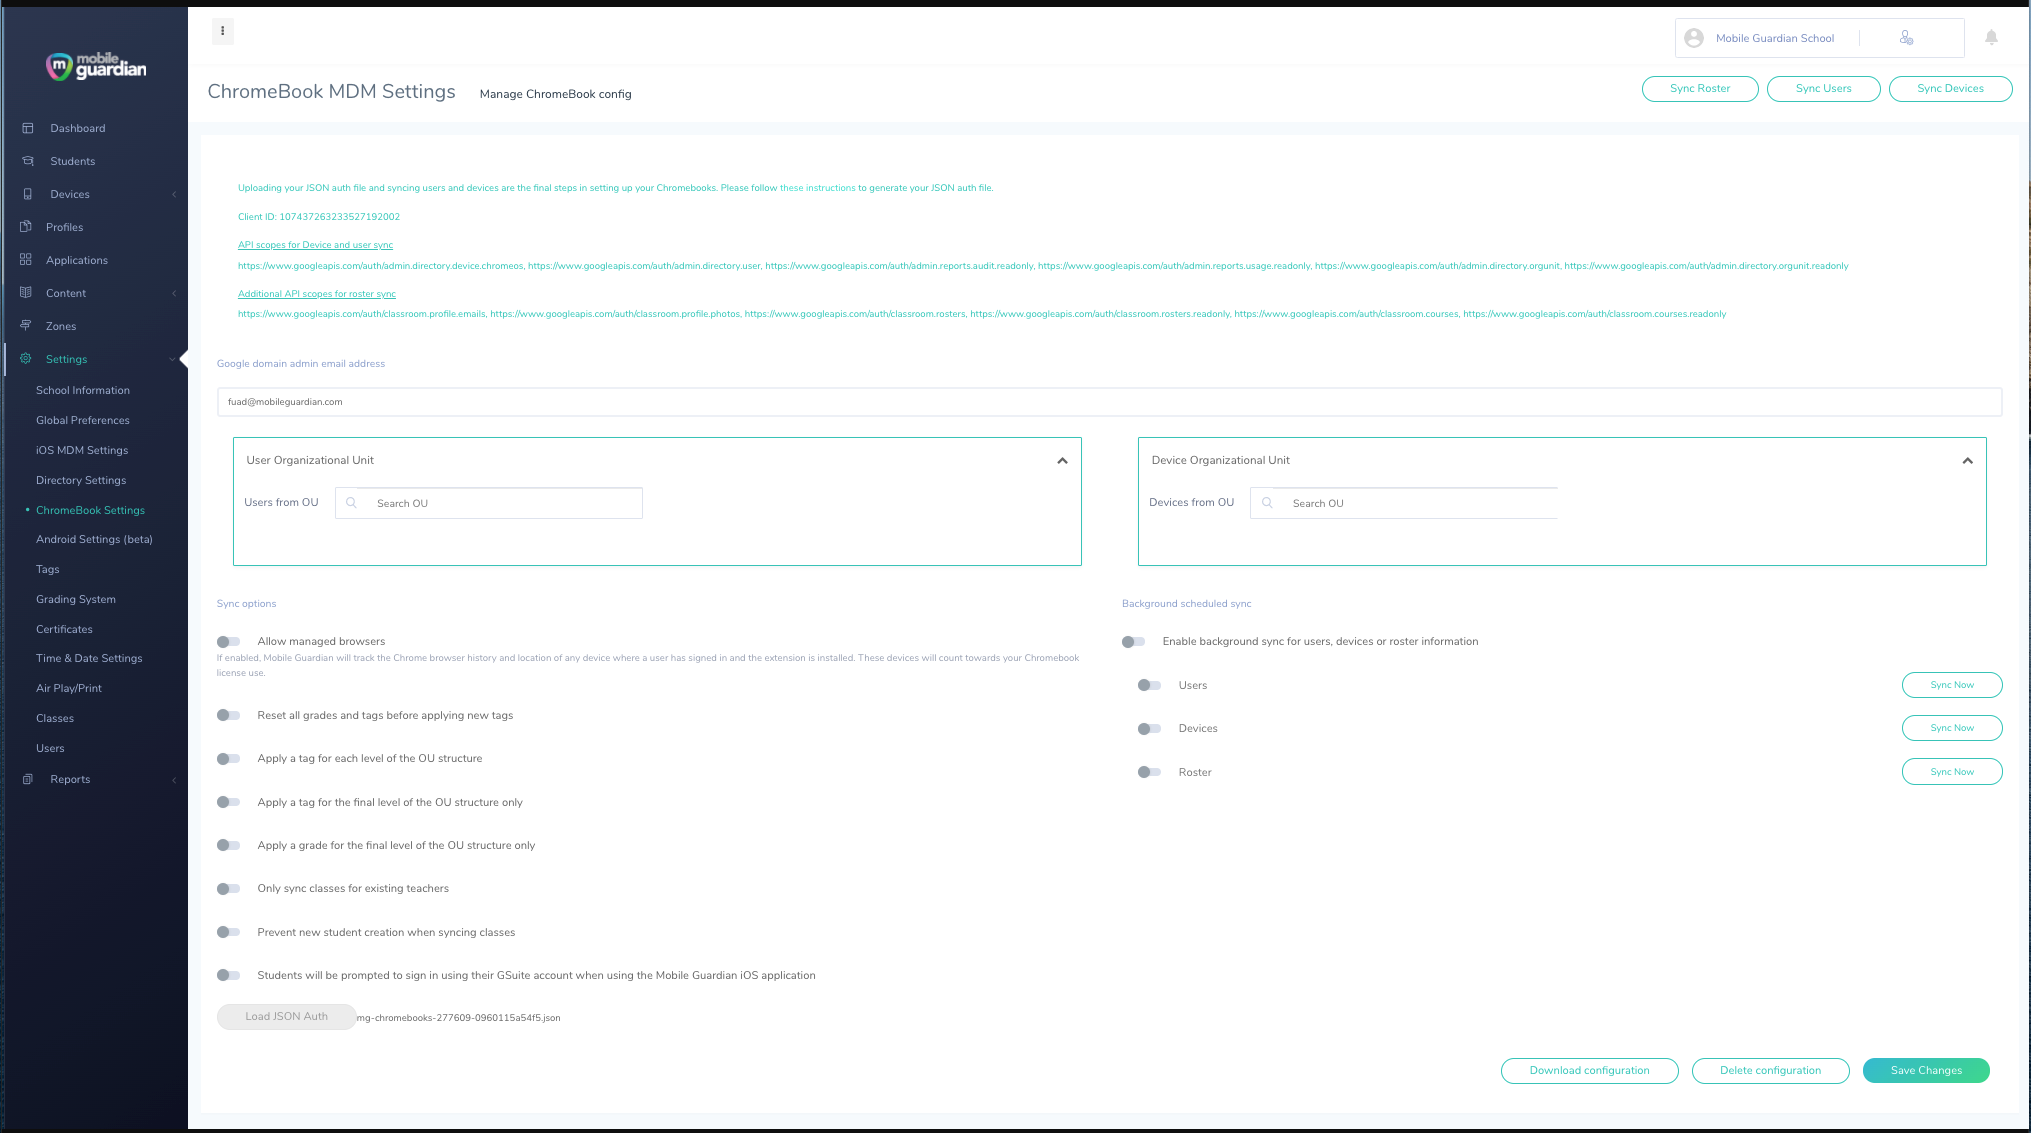Open iOS MDM Settings
The width and height of the screenshot is (2031, 1133).
82,450
